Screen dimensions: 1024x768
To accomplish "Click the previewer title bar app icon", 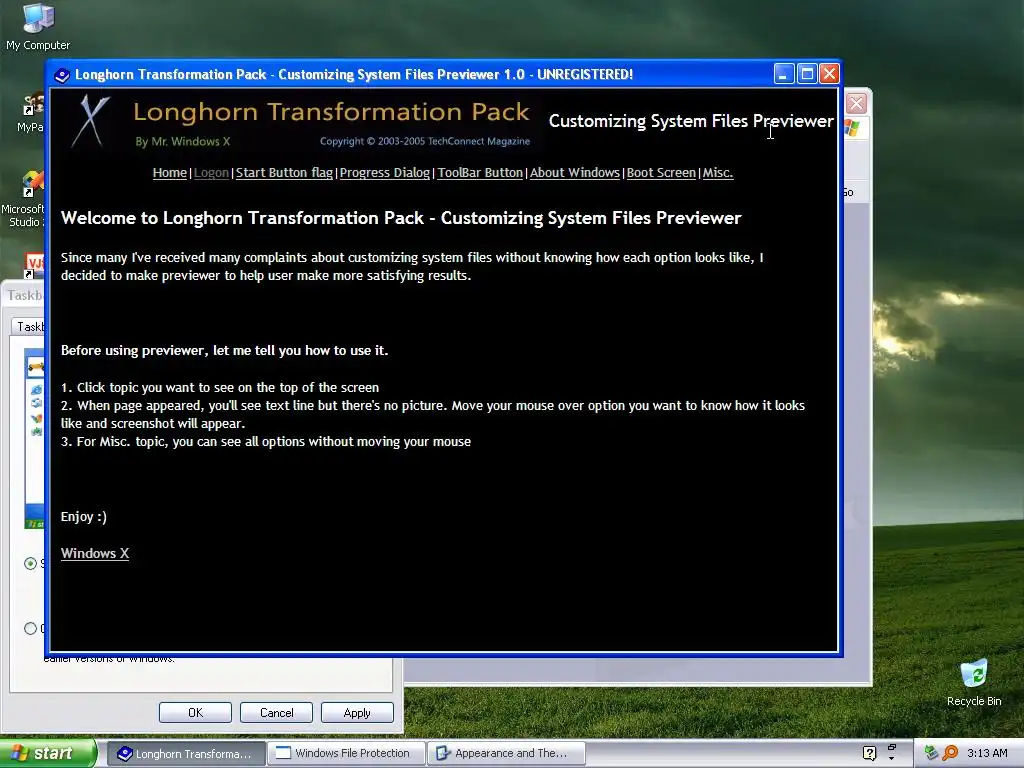I will (x=62, y=75).
